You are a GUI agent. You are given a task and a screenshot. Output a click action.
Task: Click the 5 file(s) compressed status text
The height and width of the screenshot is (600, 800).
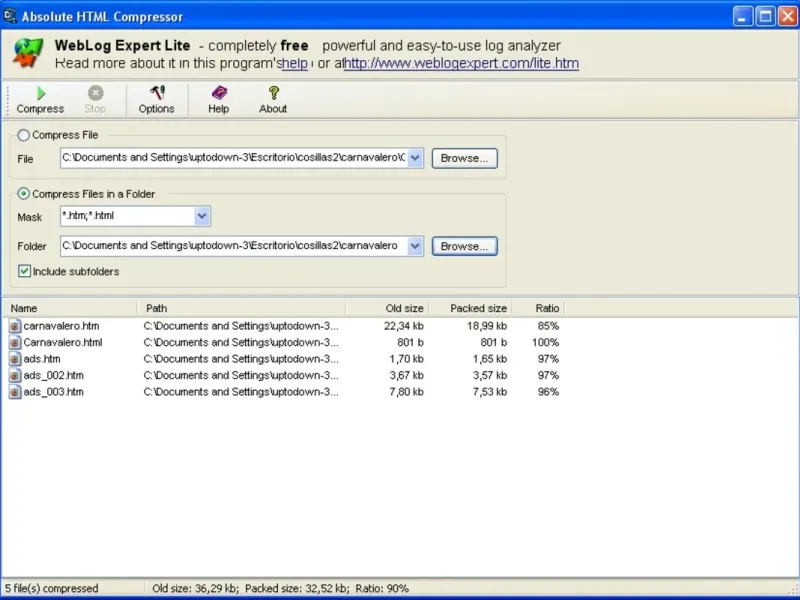point(52,588)
